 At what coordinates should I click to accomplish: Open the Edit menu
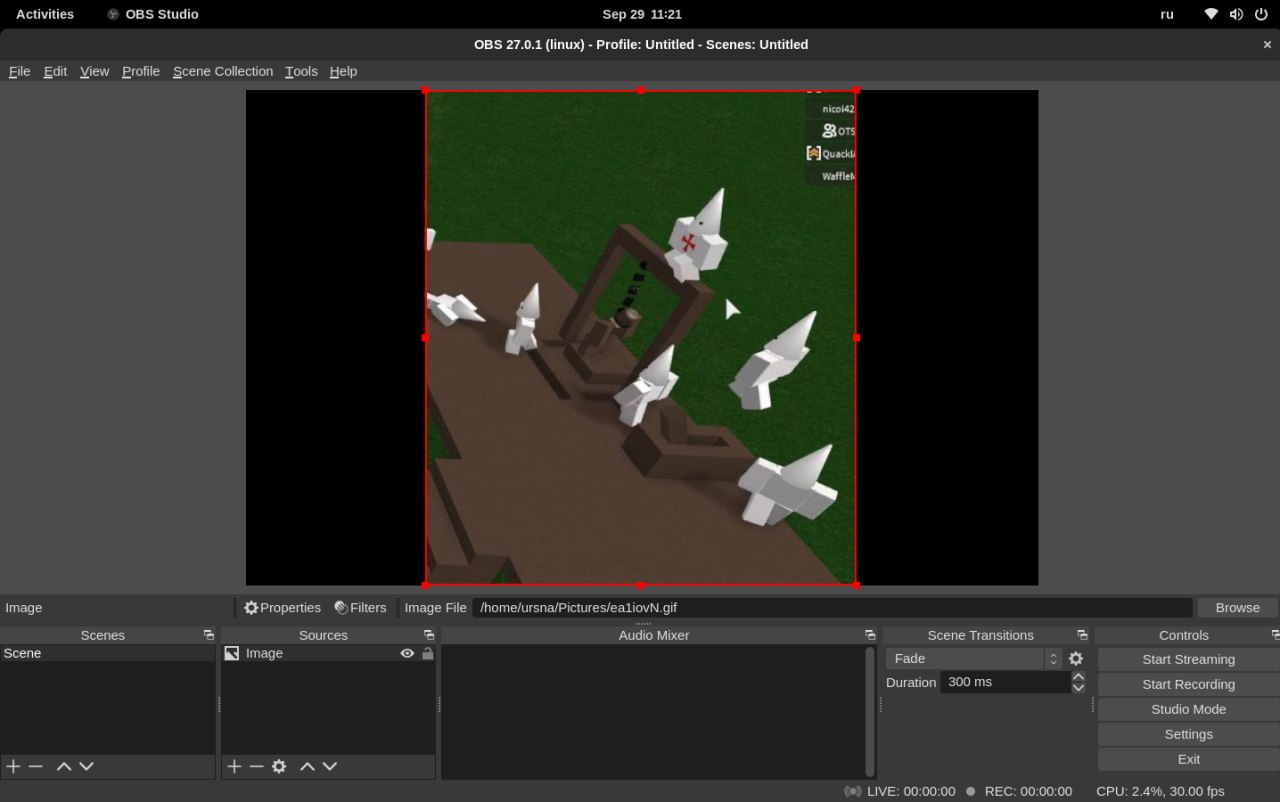point(55,71)
